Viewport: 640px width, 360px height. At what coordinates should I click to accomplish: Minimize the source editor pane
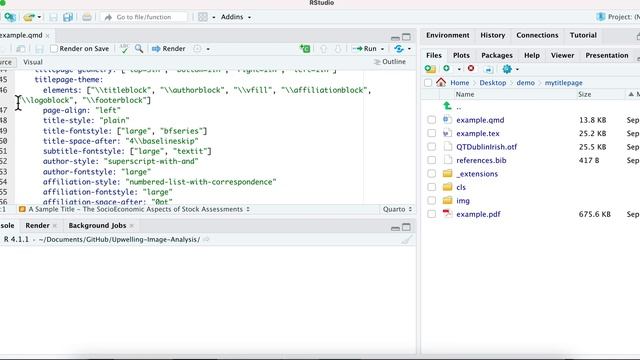[x=395, y=38]
